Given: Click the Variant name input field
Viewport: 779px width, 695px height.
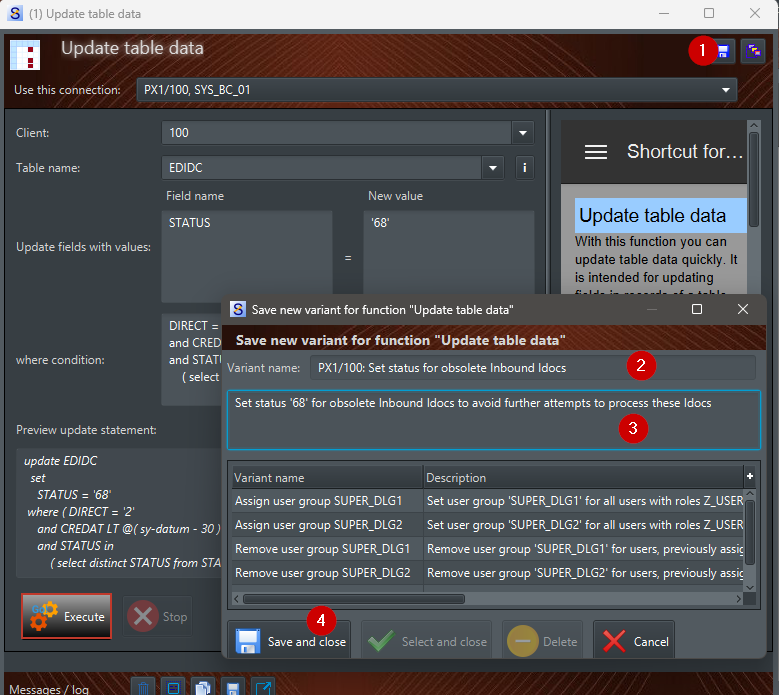Looking at the screenshot, I should click(533, 368).
